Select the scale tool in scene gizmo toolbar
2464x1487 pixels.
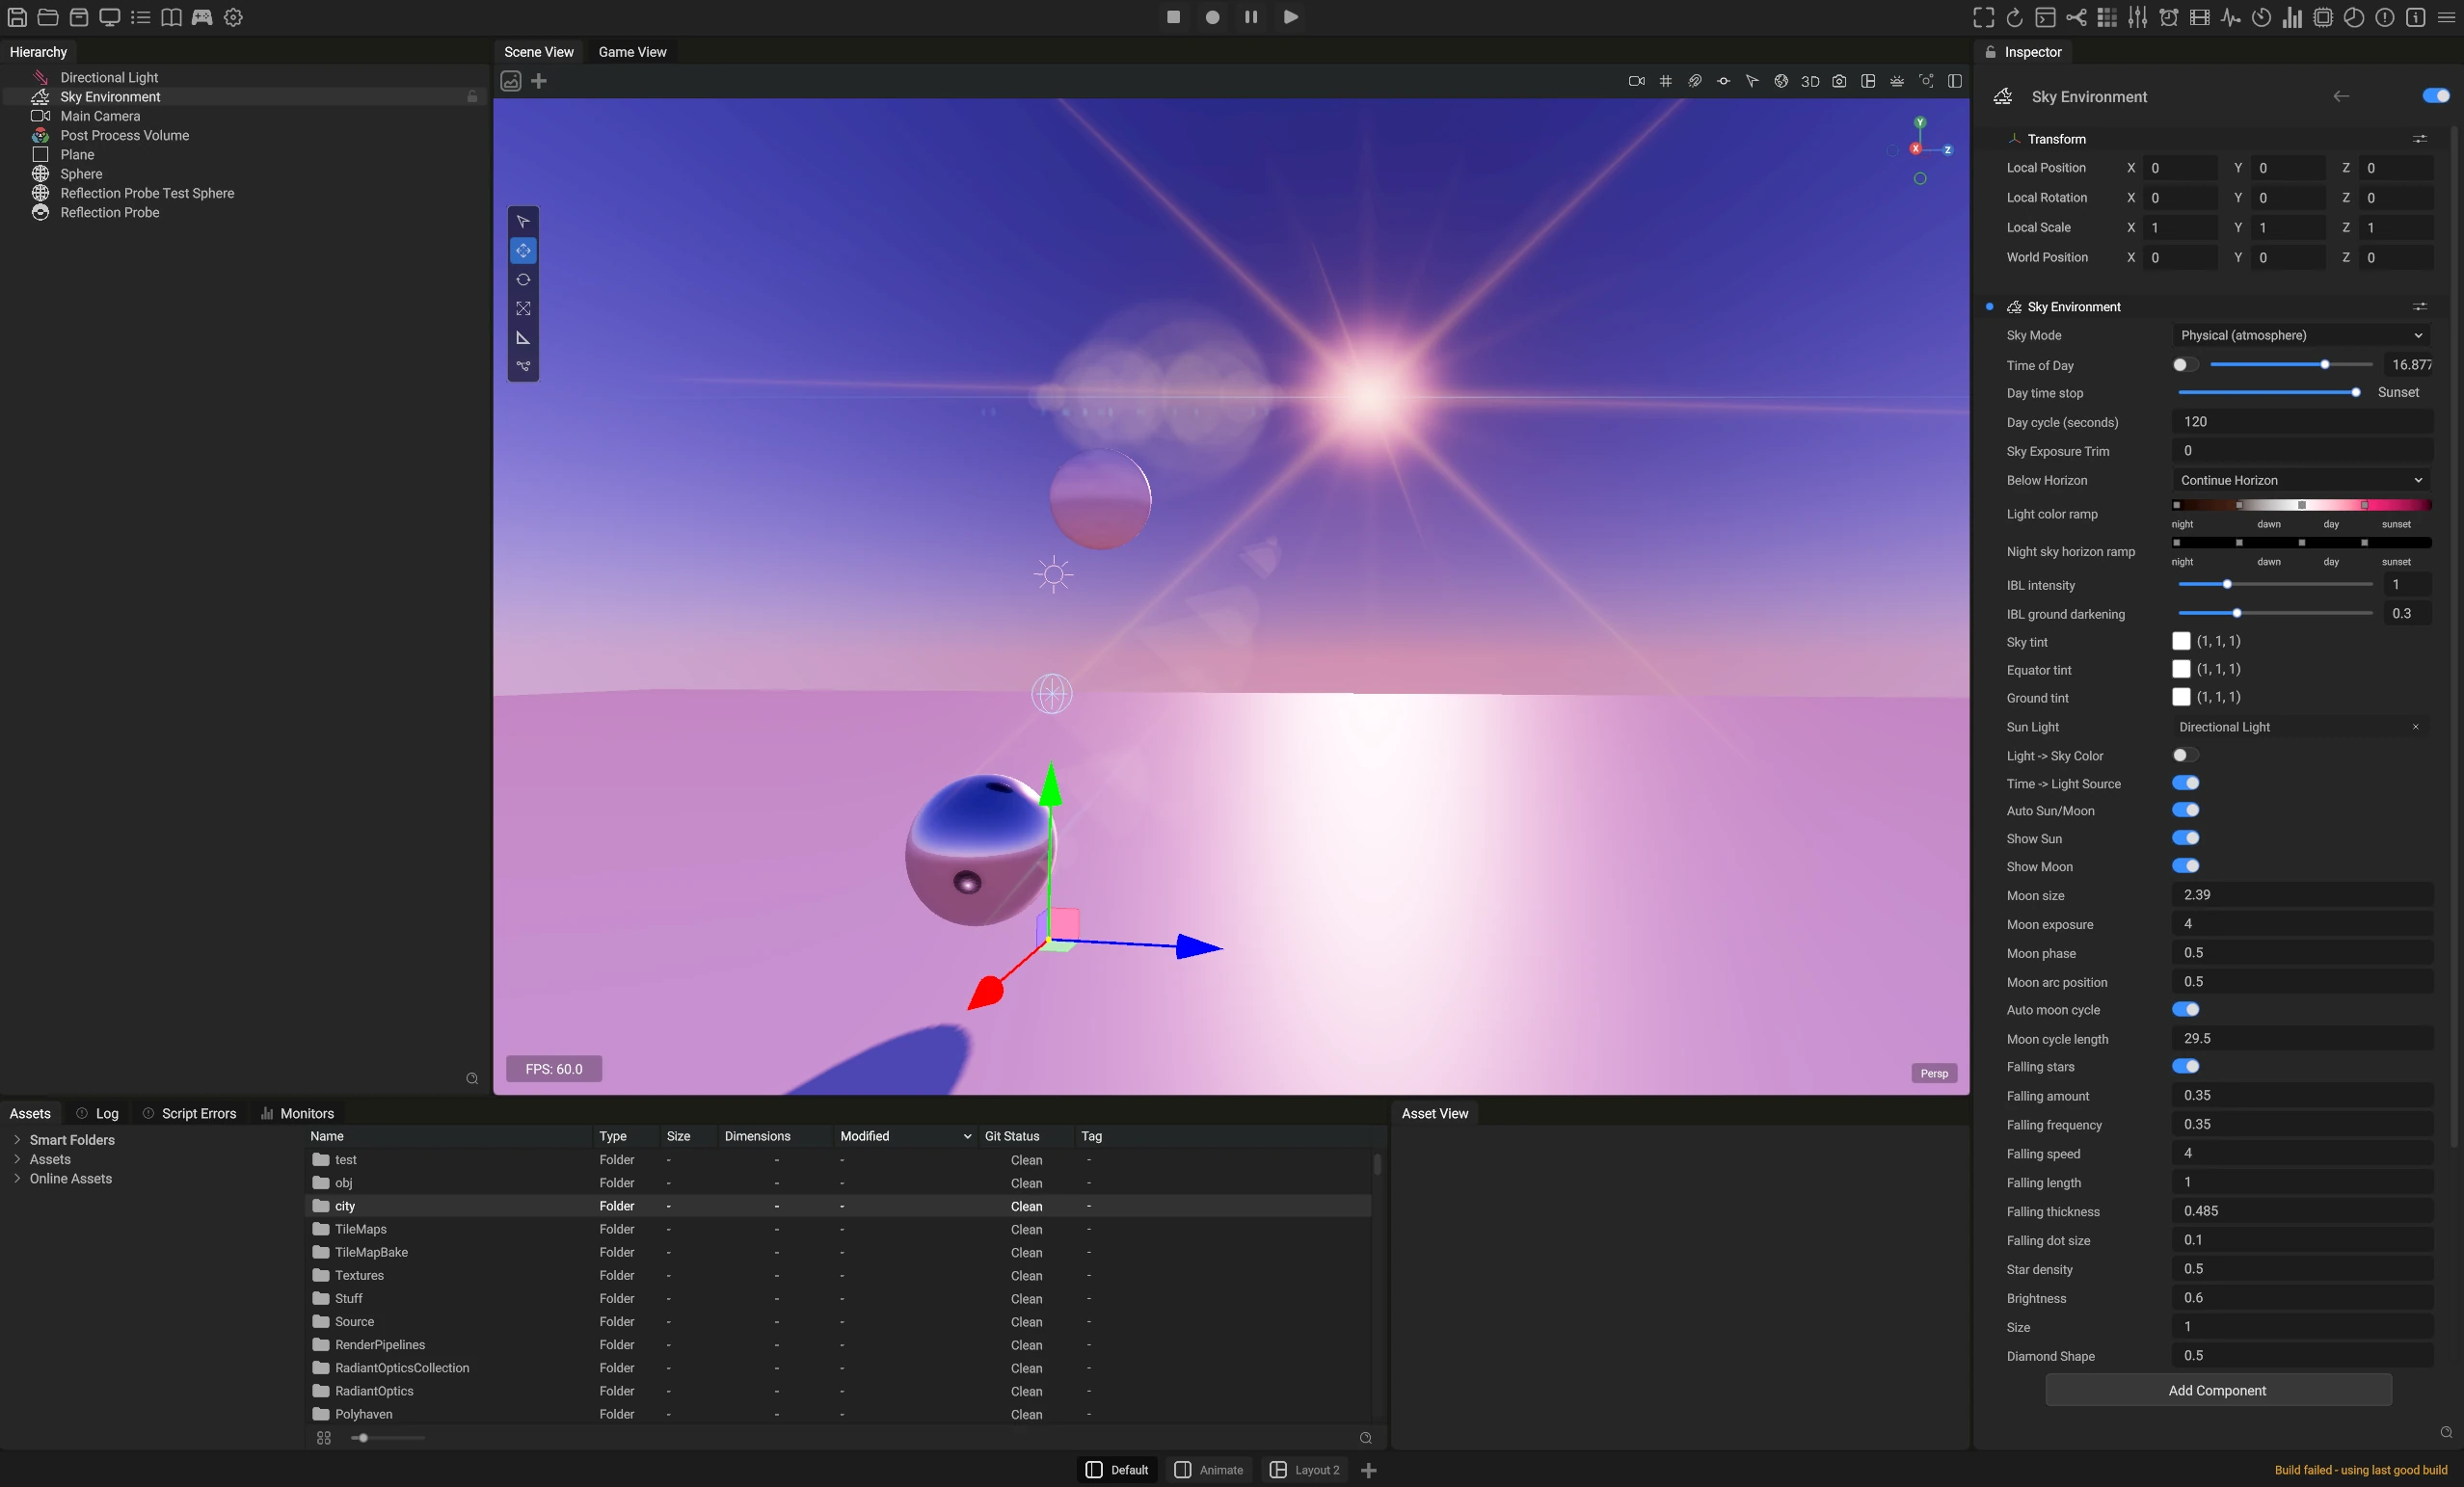pos(523,308)
